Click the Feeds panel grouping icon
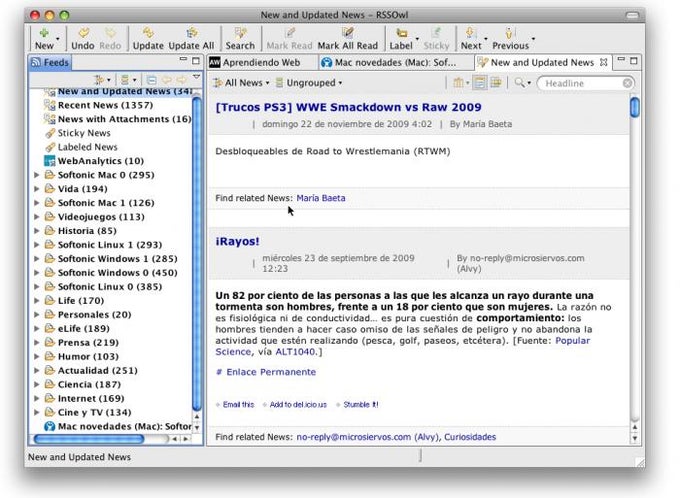Image resolution: width=680 pixels, height=498 pixels. click(x=125, y=80)
